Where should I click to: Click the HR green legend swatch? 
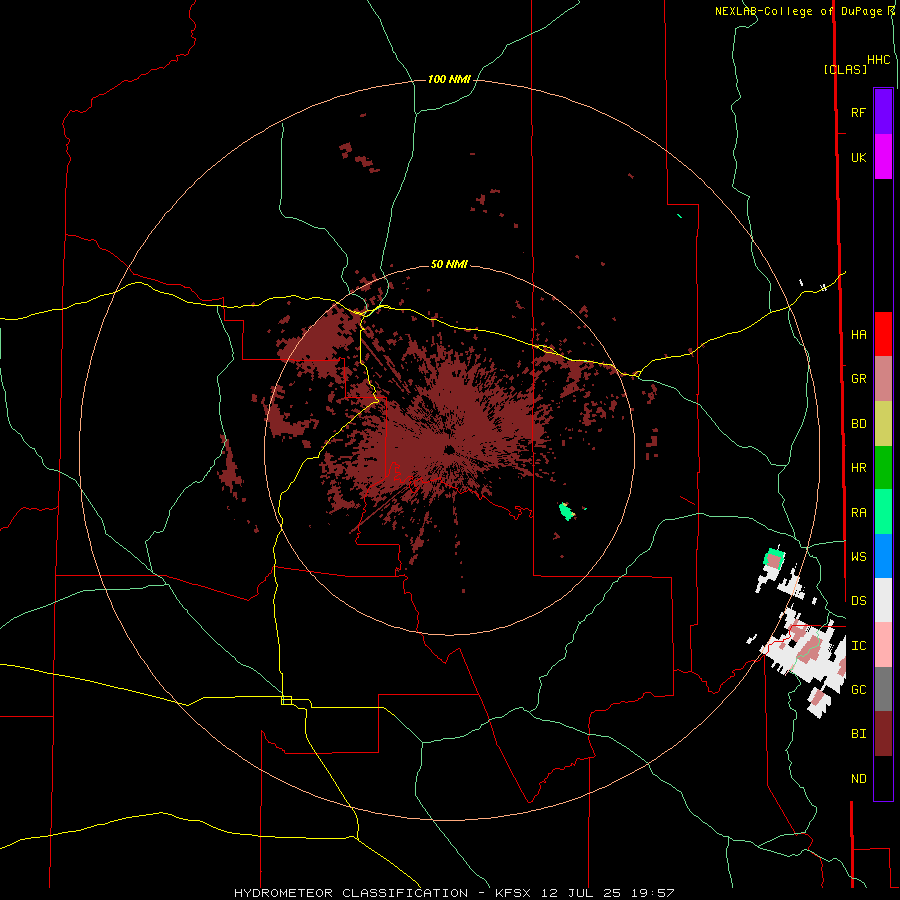tap(883, 468)
